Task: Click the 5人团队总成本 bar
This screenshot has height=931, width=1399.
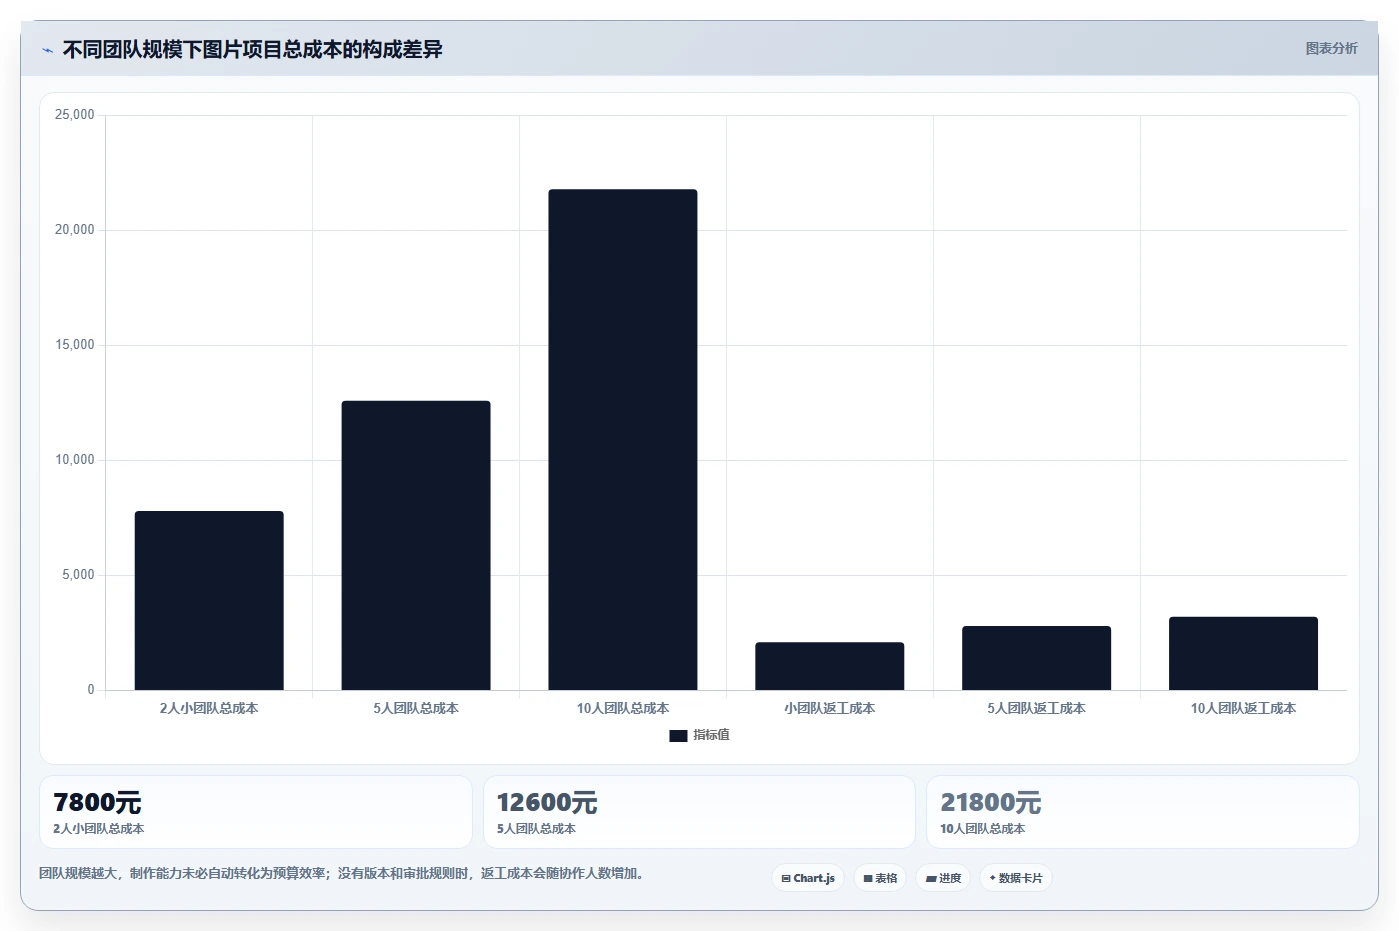Action: pyautogui.click(x=416, y=545)
